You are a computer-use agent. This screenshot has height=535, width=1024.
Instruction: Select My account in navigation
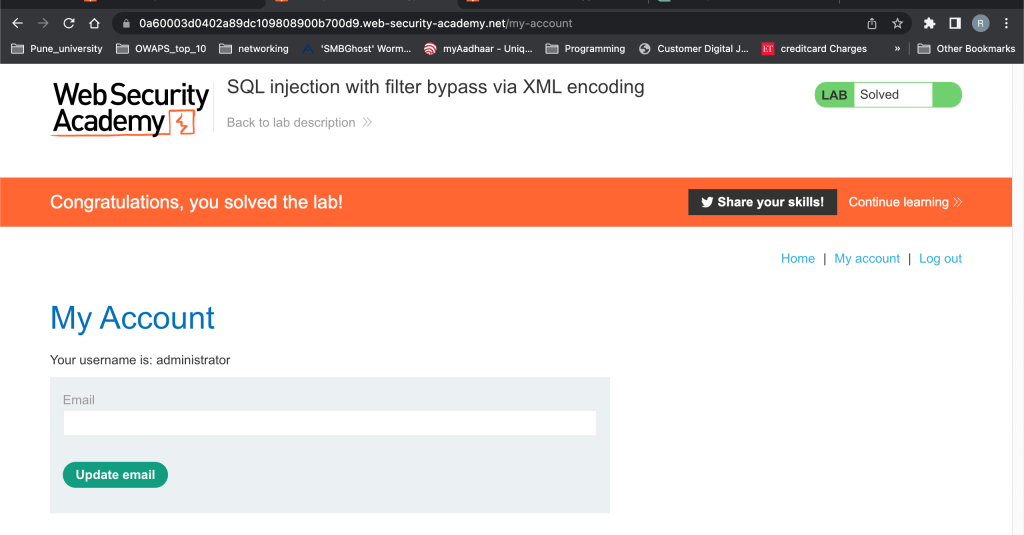(867, 258)
